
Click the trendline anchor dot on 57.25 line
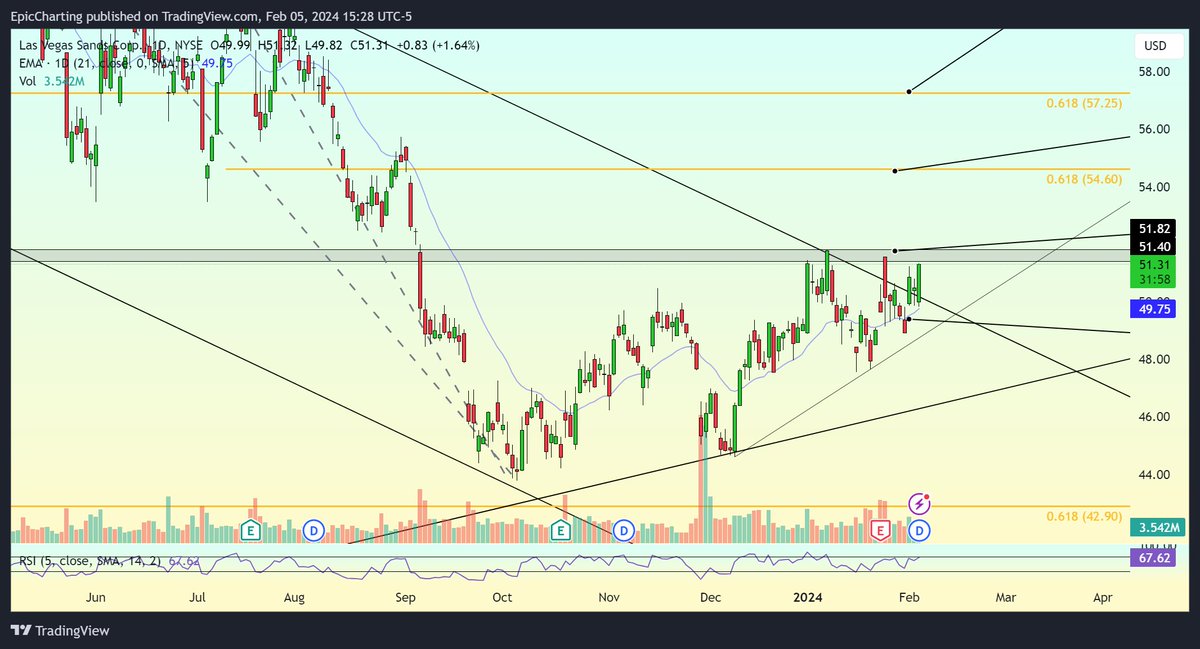(x=909, y=92)
